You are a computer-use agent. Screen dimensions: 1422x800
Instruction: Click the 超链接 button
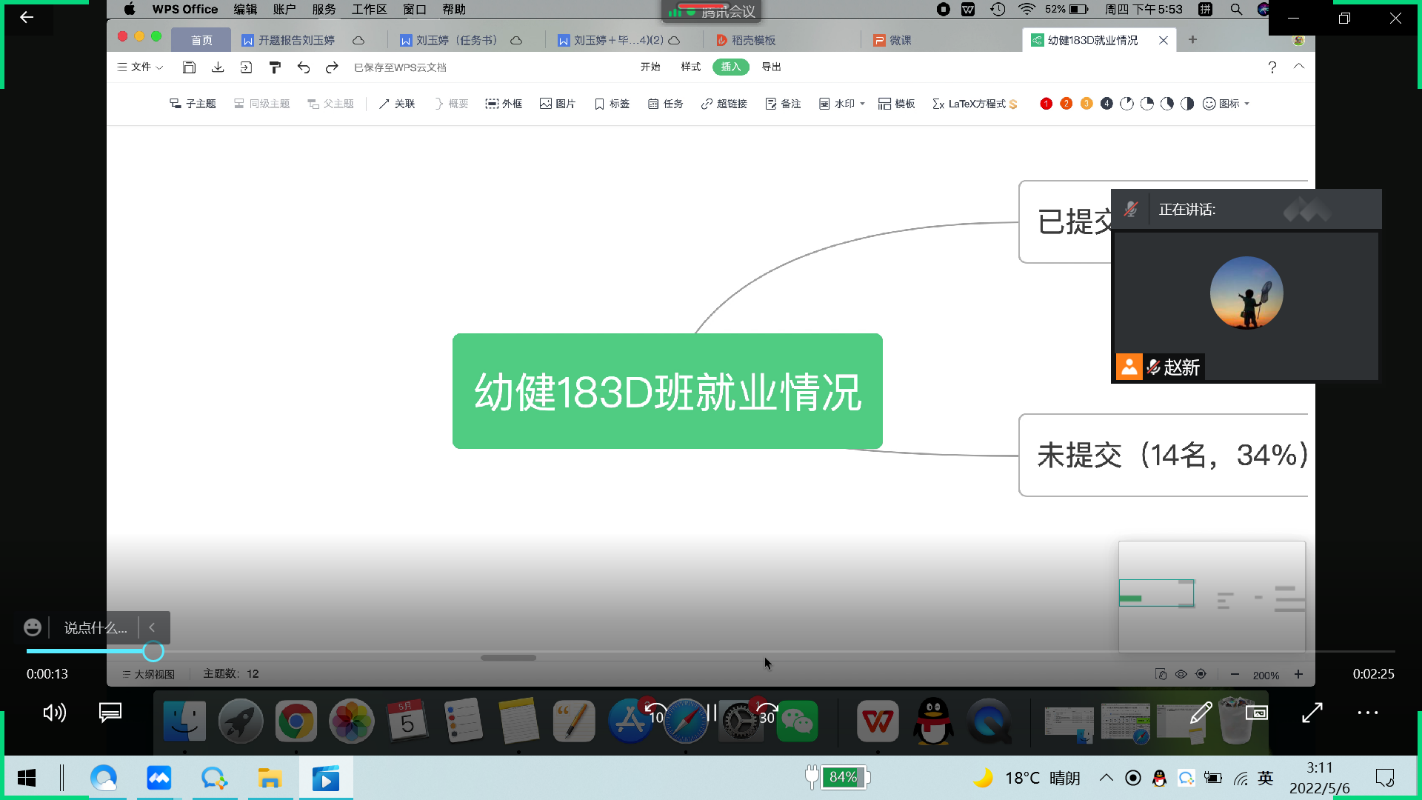[x=724, y=104]
